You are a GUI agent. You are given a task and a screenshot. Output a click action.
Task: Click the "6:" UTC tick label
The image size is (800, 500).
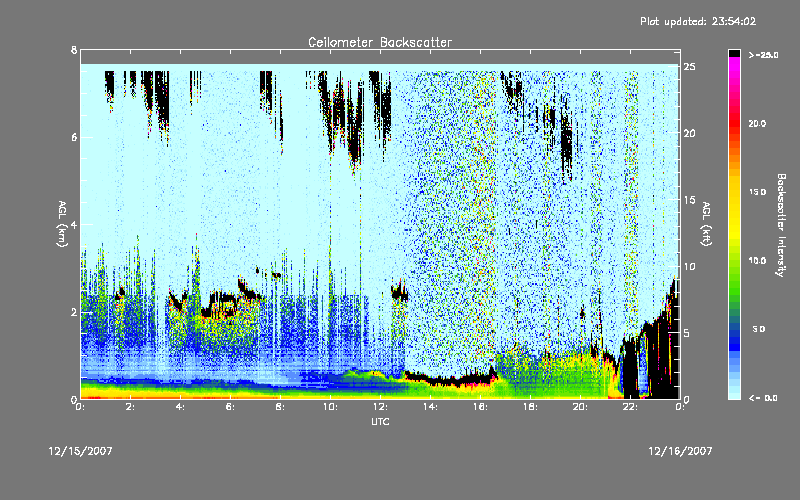230,407
